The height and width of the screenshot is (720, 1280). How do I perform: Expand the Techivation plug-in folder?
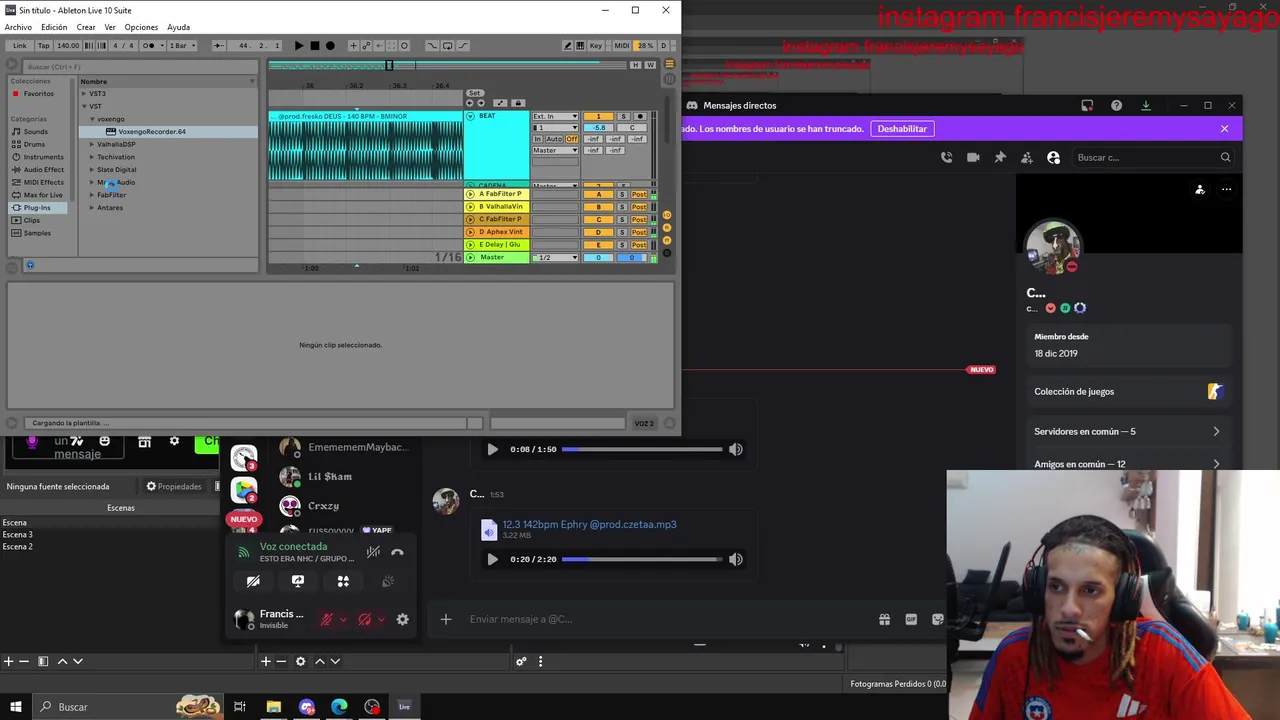[92, 157]
